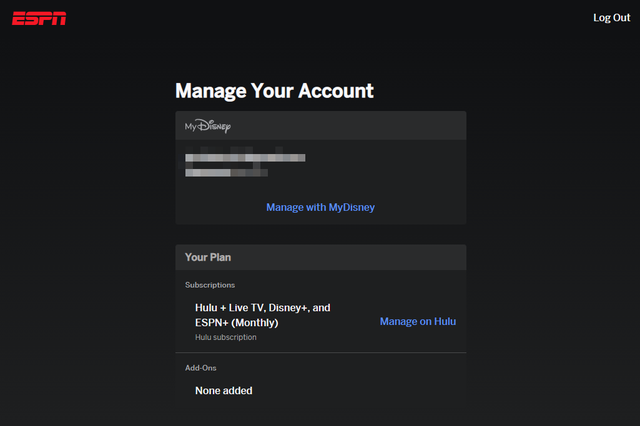Click the second blurred account info line
The height and width of the screenshot is (426, 640).
[x=226, y=172]
